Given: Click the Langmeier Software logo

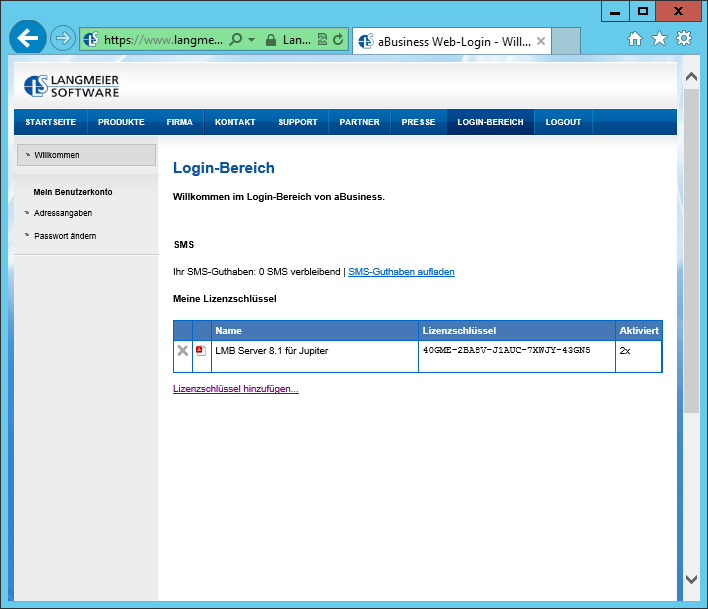Looking at the screenshot, I should [x=72, y=86].
